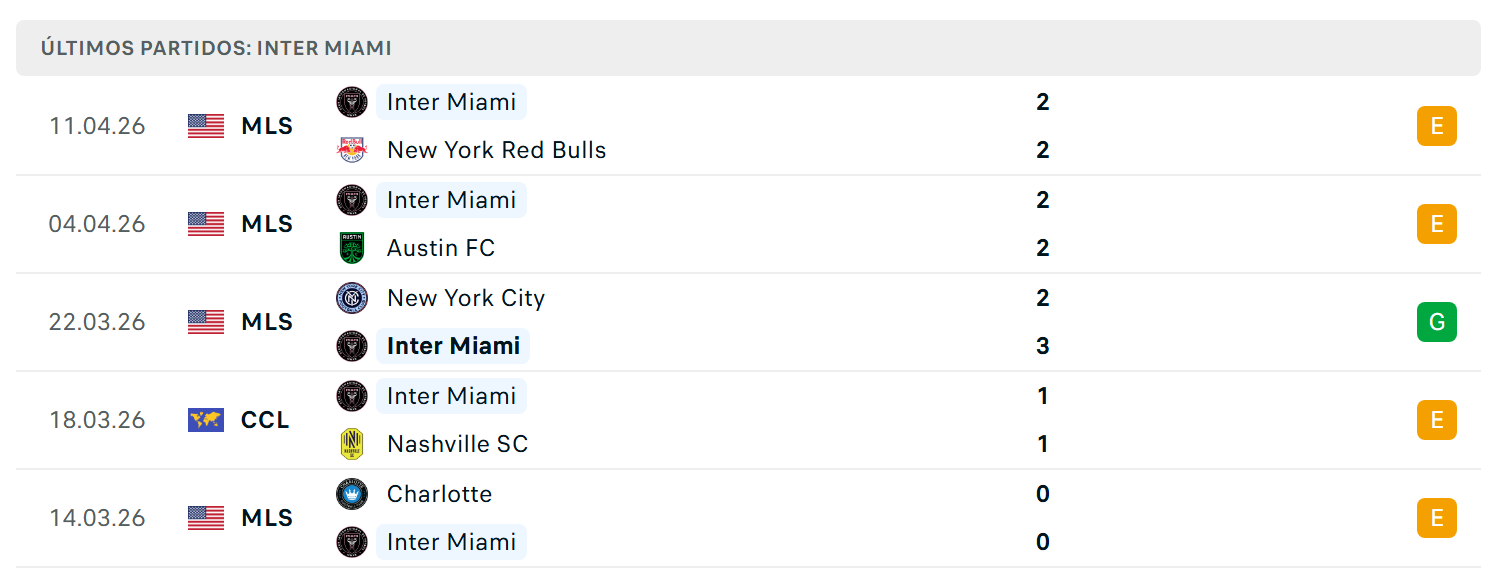
Task: Click the E badge for Red Bulls match
Action: pyautogui.click(x=1437, y=126)
